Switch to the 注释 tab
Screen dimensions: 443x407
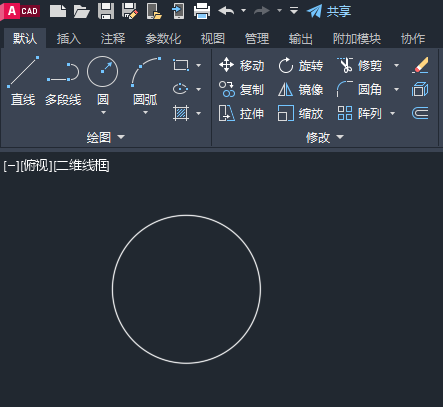point(113,39)
